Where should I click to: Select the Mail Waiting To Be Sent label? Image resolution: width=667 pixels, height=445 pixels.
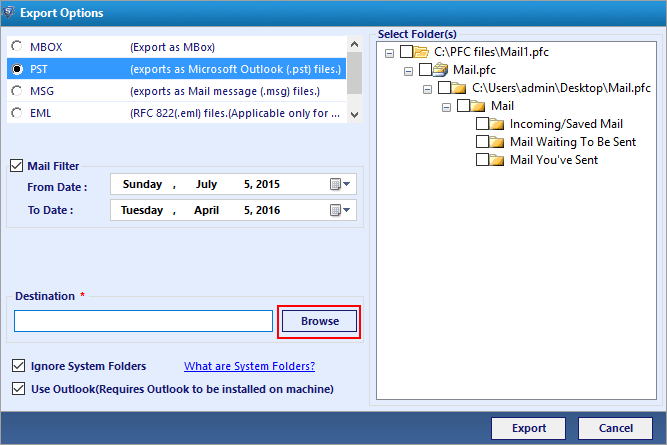pyautogui.click(x=573, y=142)
